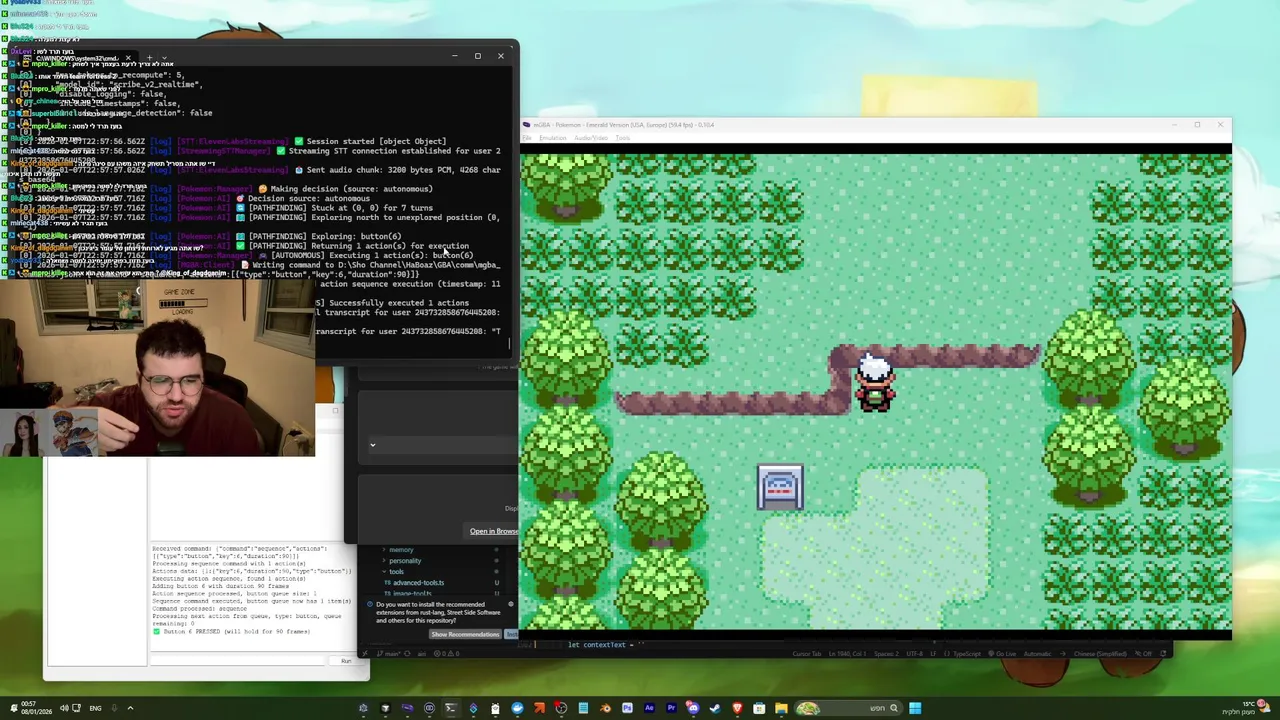Launch Microsoft Store from the taskbar

click(759, 709)
